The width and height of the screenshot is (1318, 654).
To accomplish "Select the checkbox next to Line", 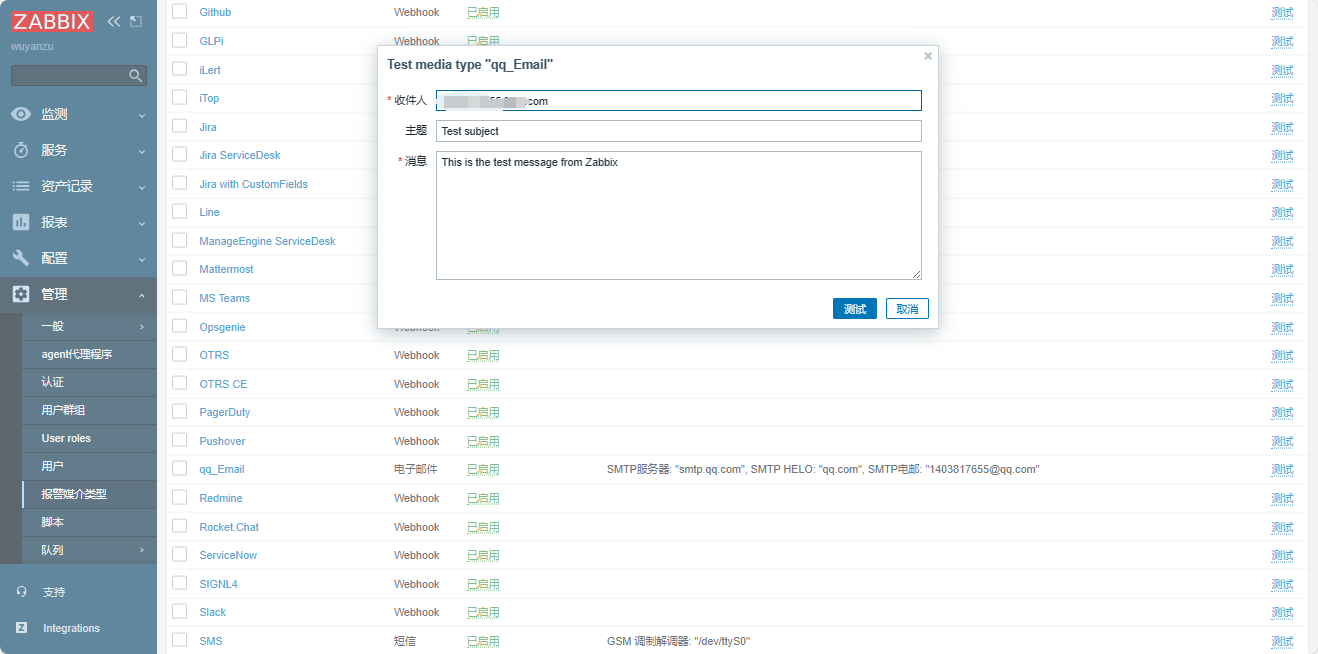I will click(x=180, y=211).
